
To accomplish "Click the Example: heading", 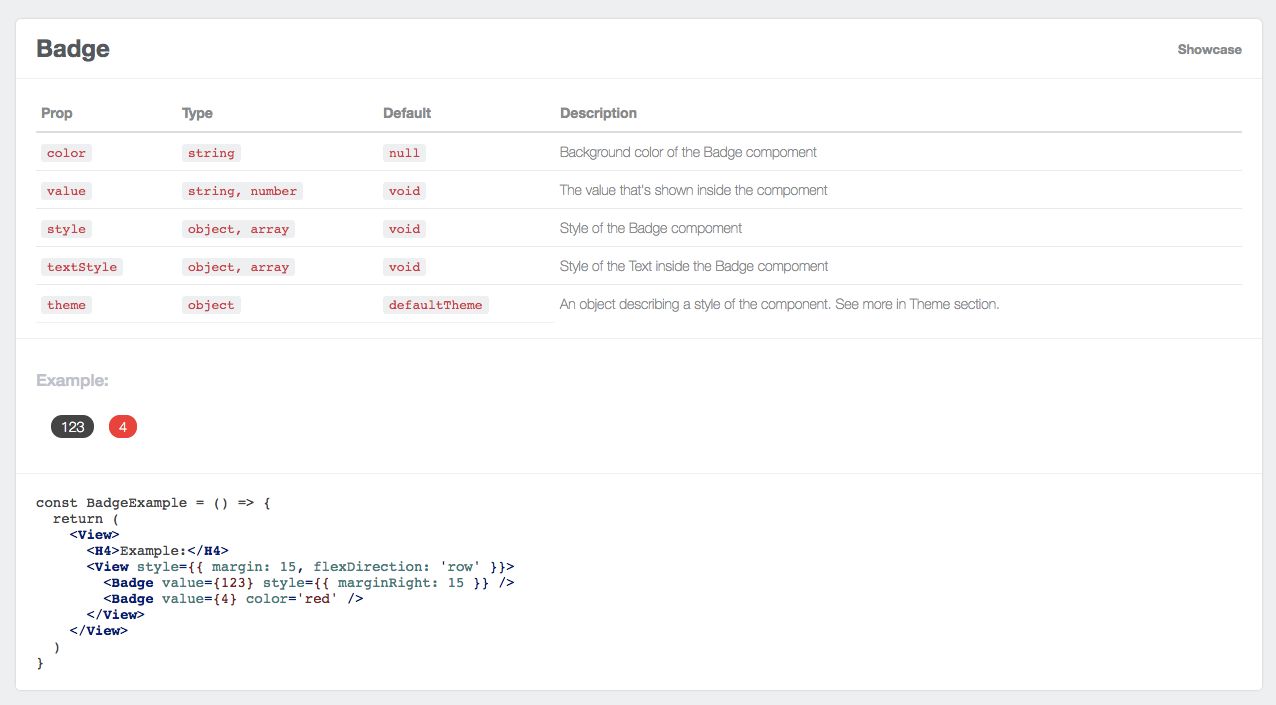I will tap(72, 380).
